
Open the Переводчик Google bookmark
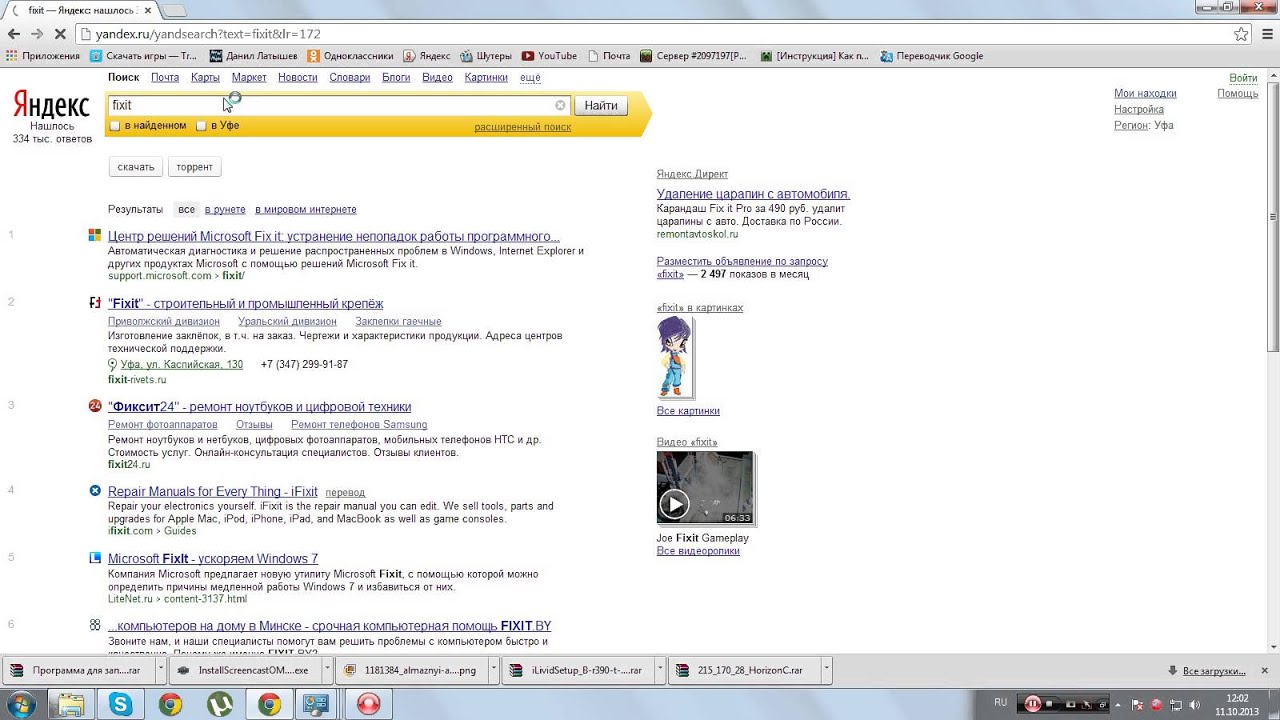click(931, 56)
